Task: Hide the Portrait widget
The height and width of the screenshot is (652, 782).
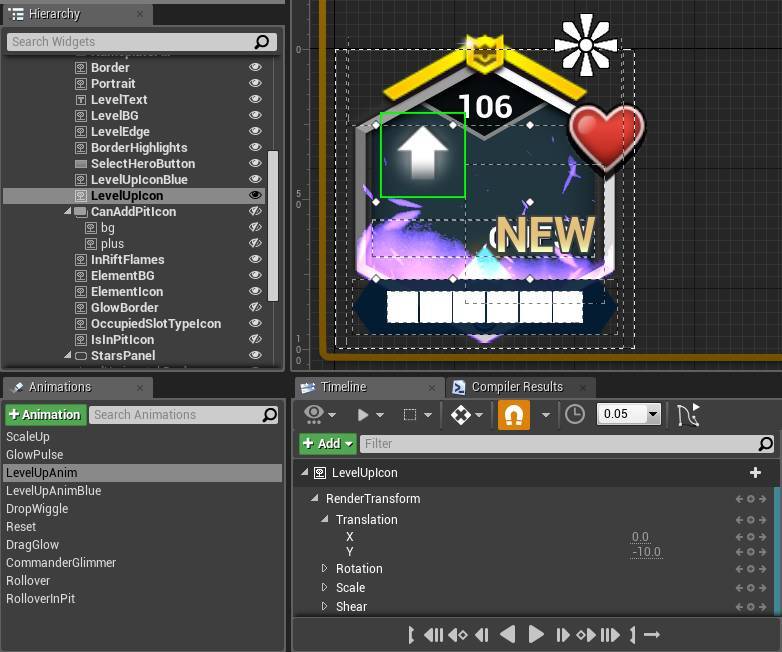Action: click(x=255, y=83)
